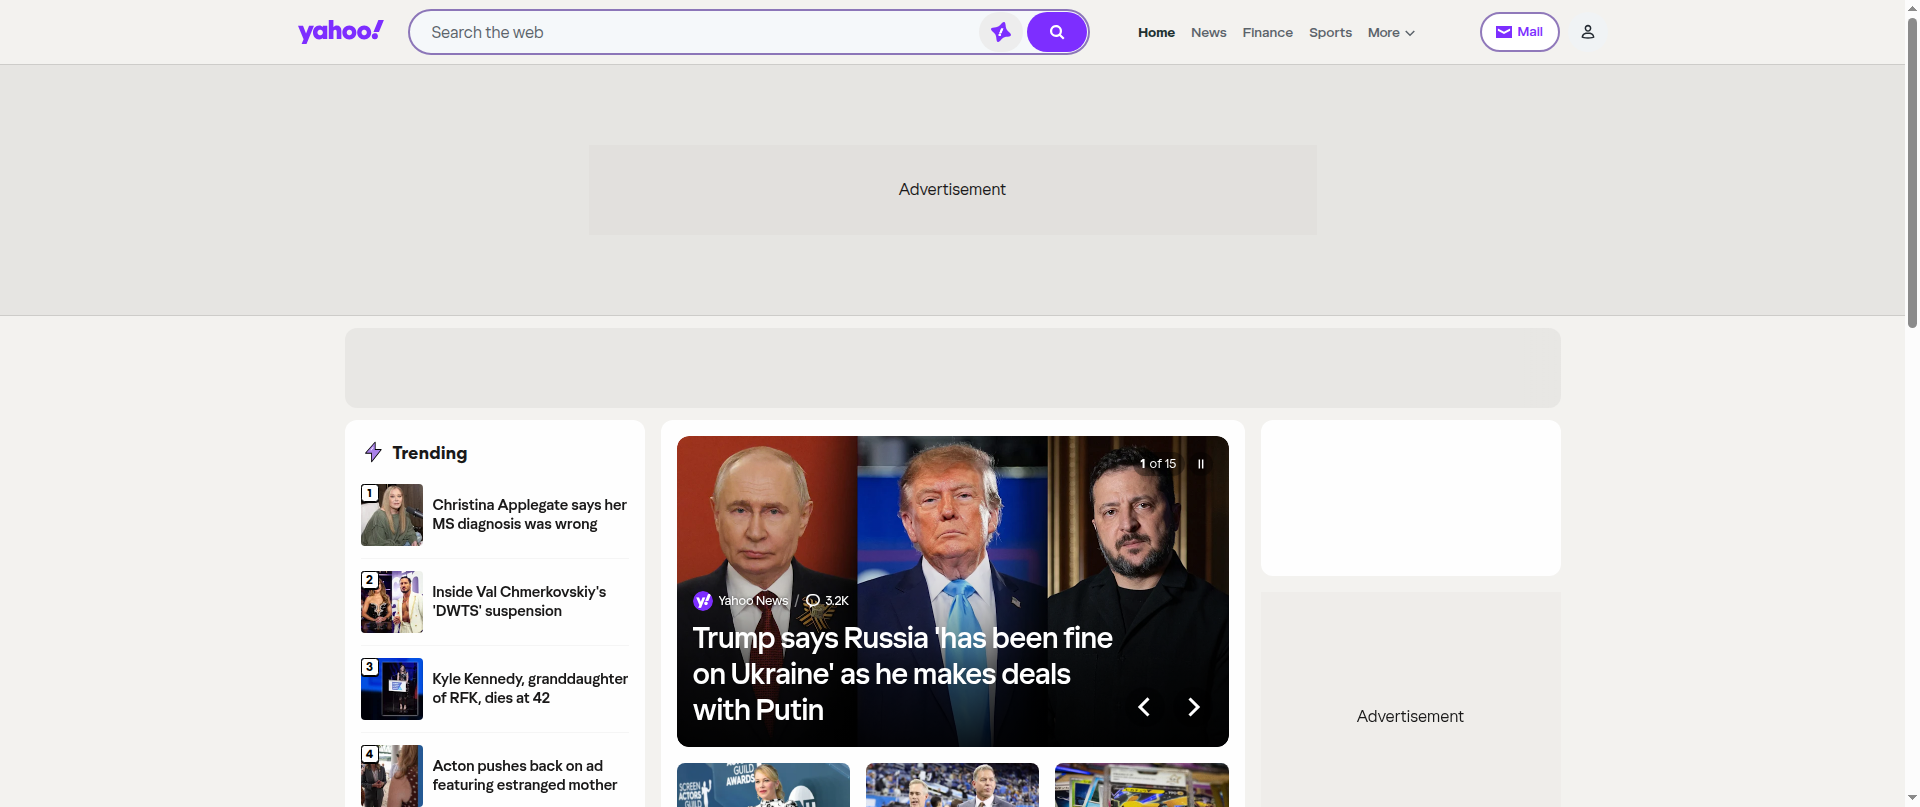1920x807 pixels.
Task: Click the Yahoo News source badge
Action: tap(741, 601)
